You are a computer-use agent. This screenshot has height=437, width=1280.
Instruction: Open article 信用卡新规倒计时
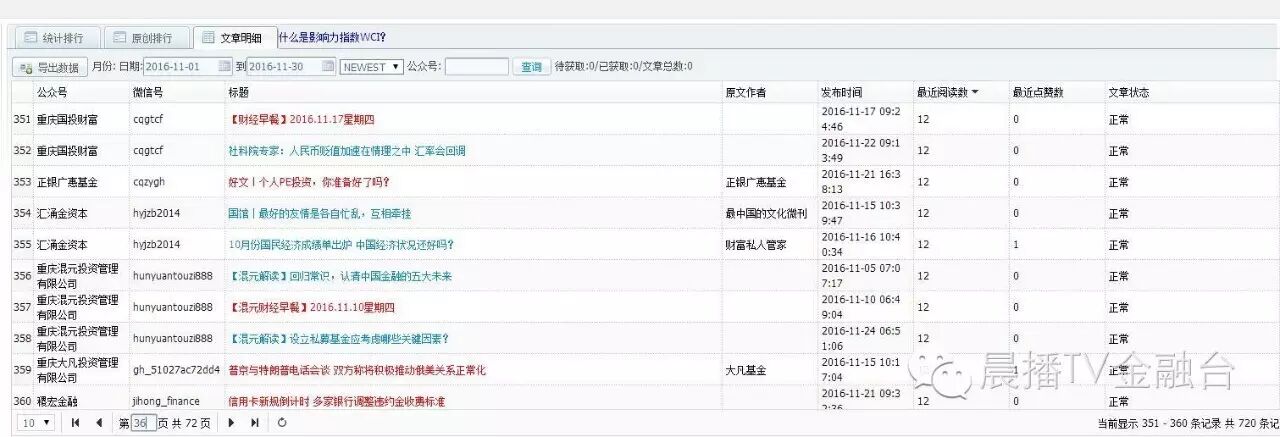coord(336,401)
